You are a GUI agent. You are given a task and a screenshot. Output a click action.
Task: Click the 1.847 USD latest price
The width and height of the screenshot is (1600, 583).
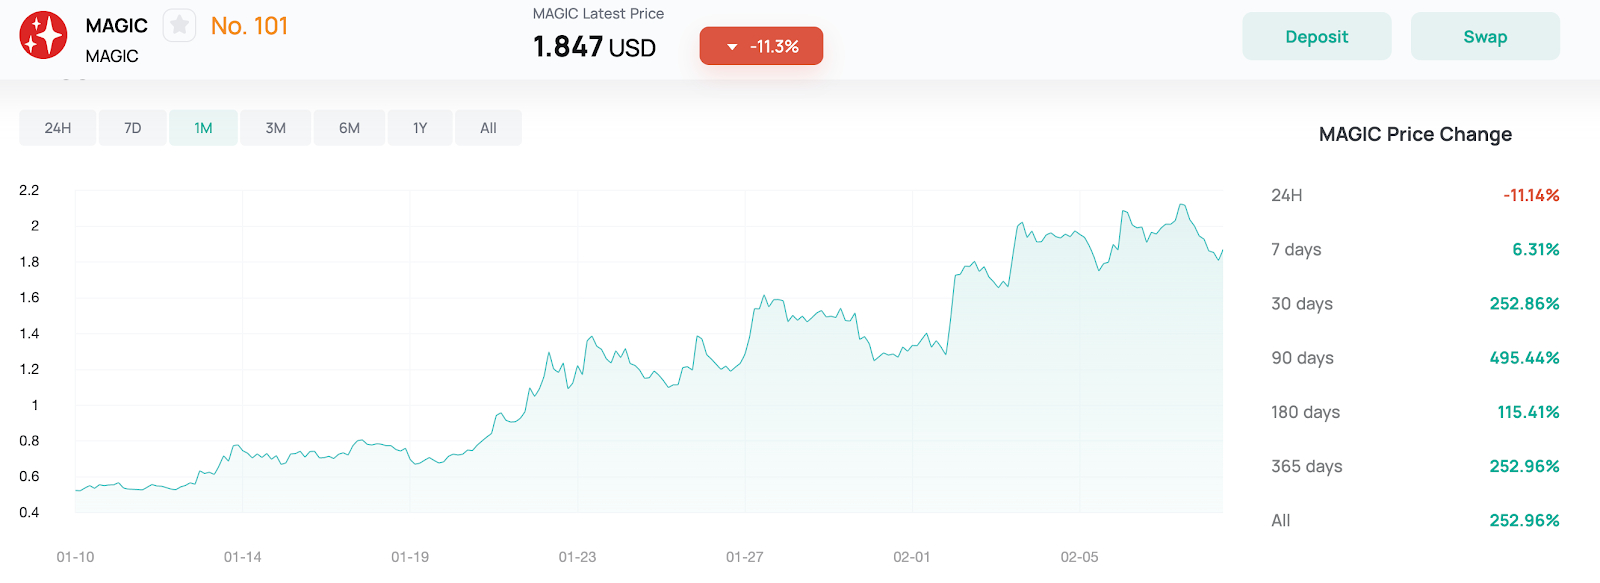coord(594,47)
